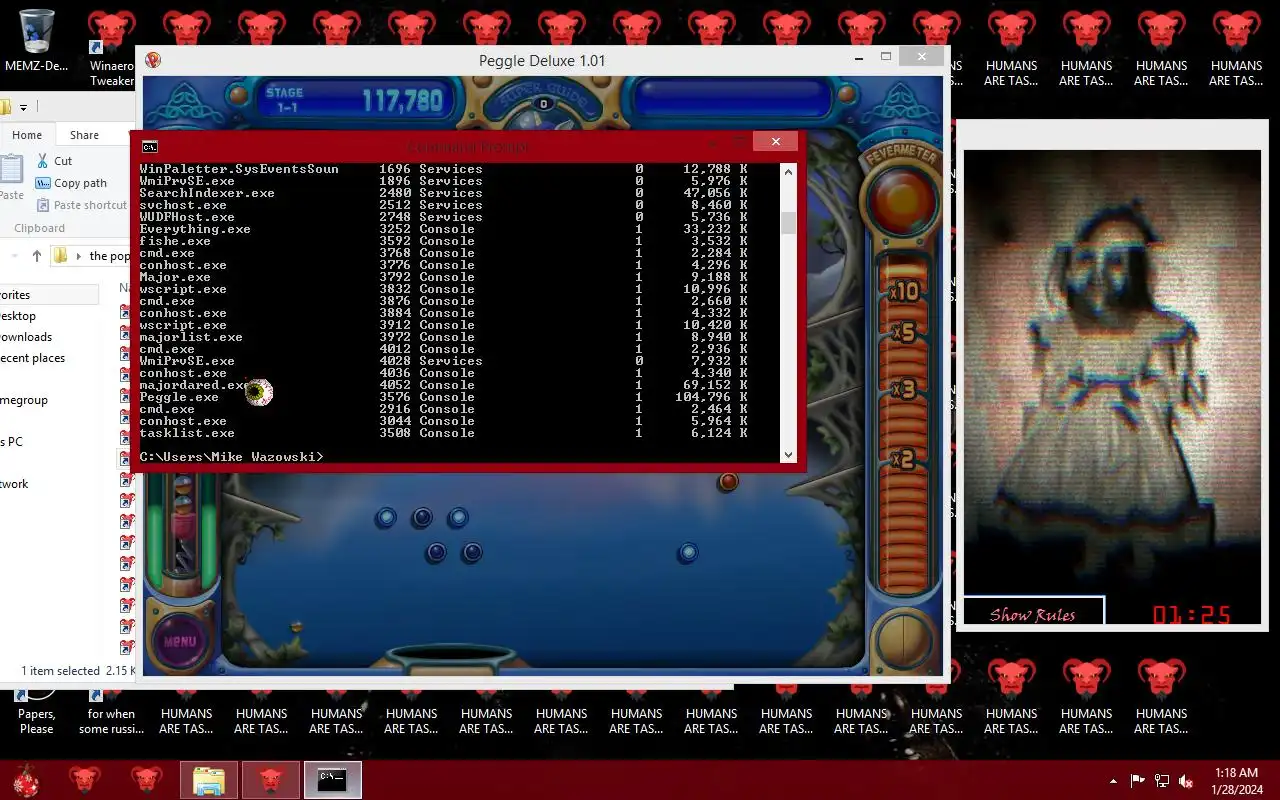Click the Fevermeter orange orb in Peggle

coord(900,203)
